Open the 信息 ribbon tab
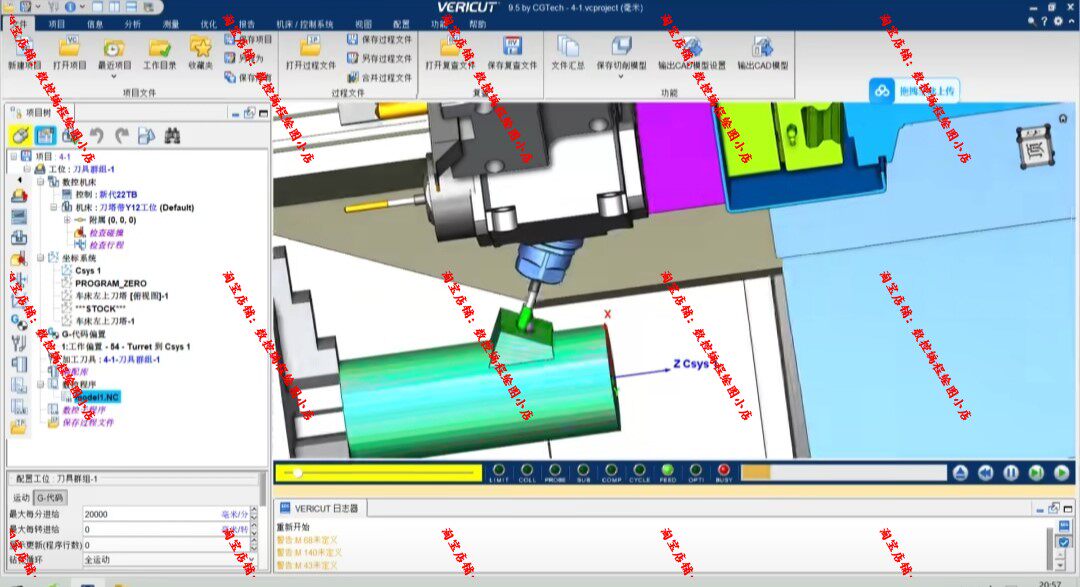The width and height of the screenshot is (1080, 587). pyautogui.click(x=94, y=24)
